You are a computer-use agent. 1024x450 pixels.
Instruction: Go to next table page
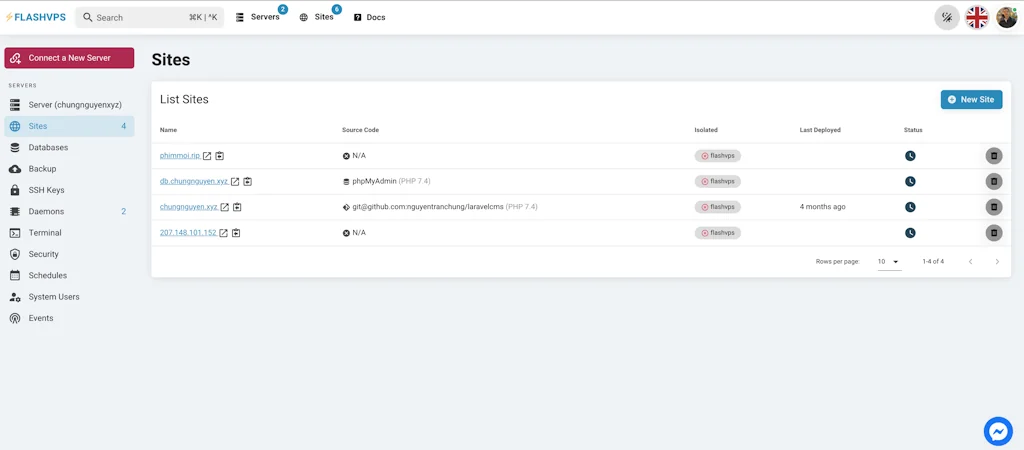(x=997, y=261)
